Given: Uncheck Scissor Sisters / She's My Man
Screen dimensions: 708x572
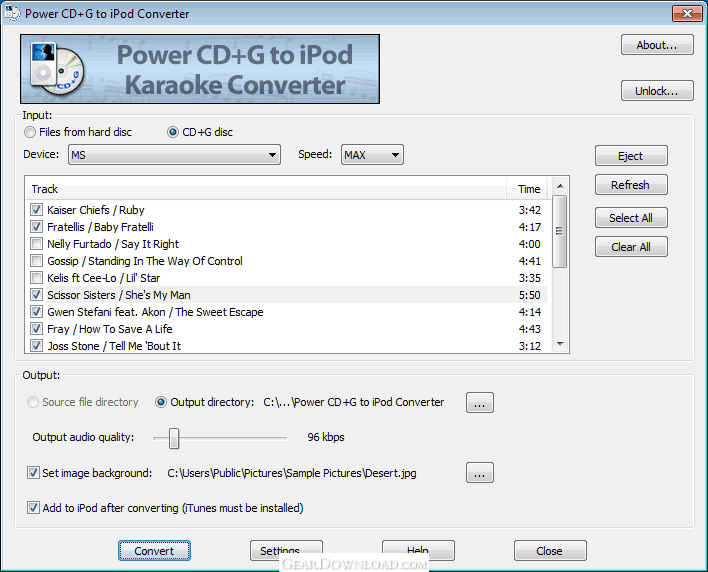Looking at the screenshot, I should click(36, 295).
